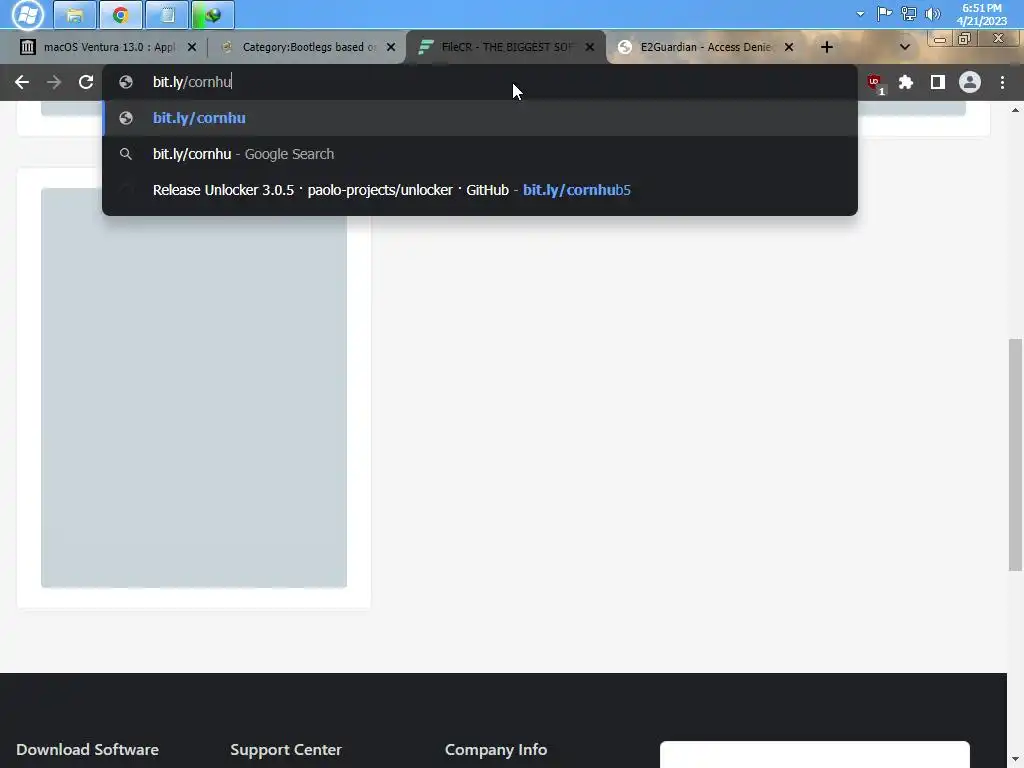Select the FileCR tab
Screen dimensions: 1024x768
[x=507, y=47]
